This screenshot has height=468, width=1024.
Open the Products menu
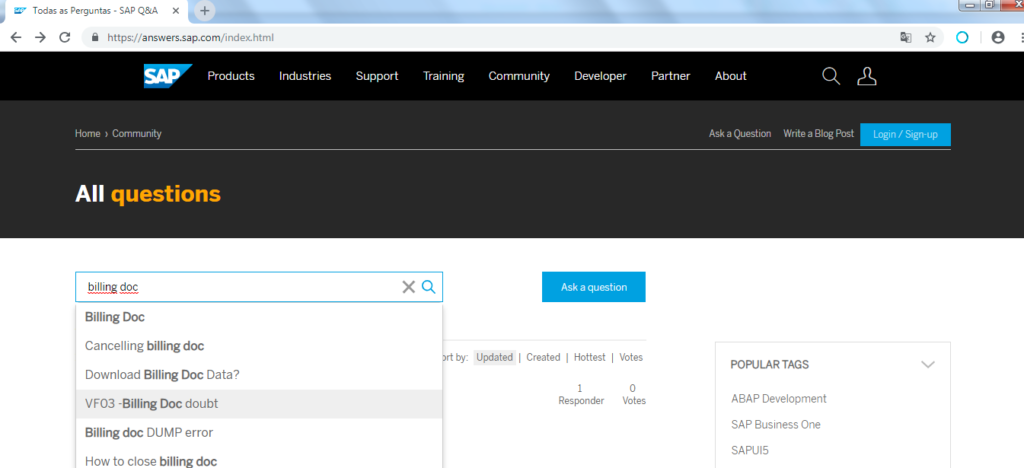(x=231, y=76)
